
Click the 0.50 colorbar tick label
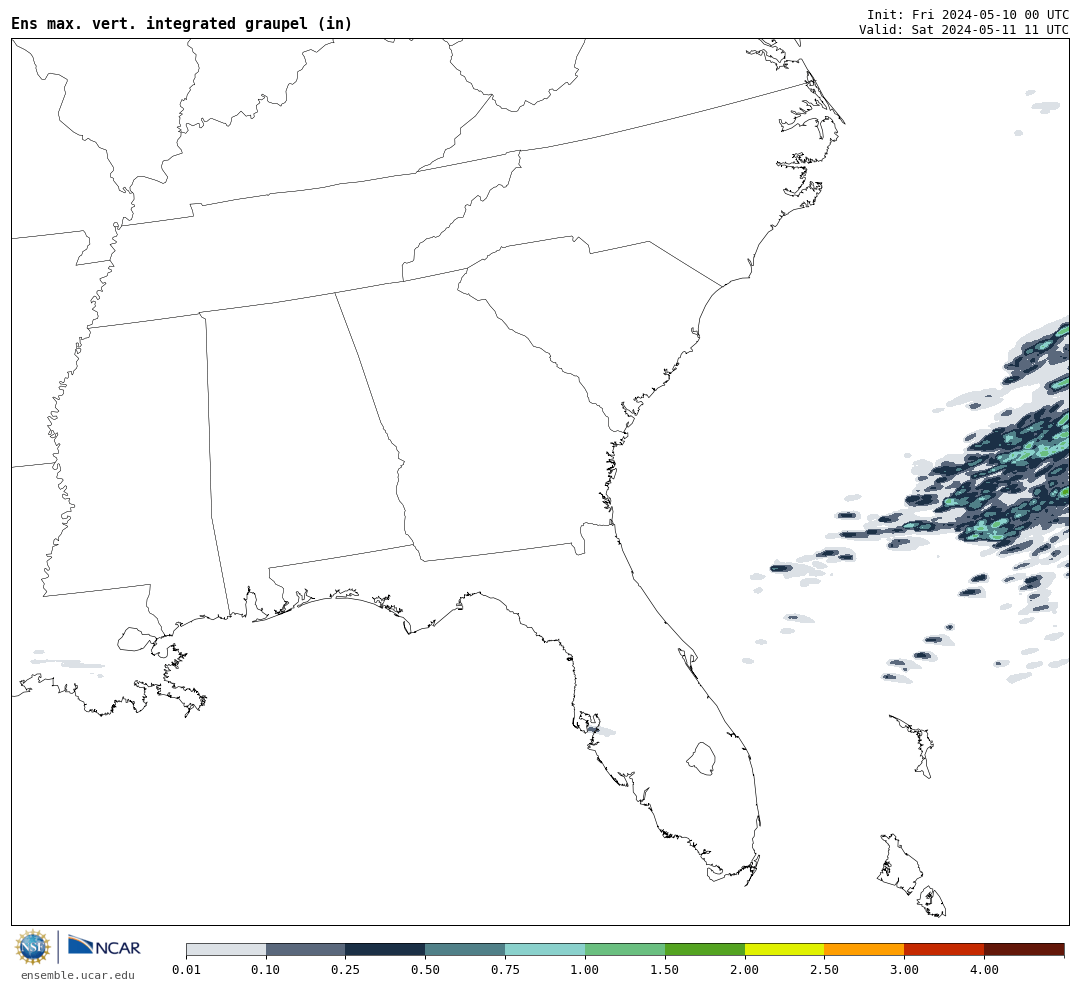click(426, 970)
